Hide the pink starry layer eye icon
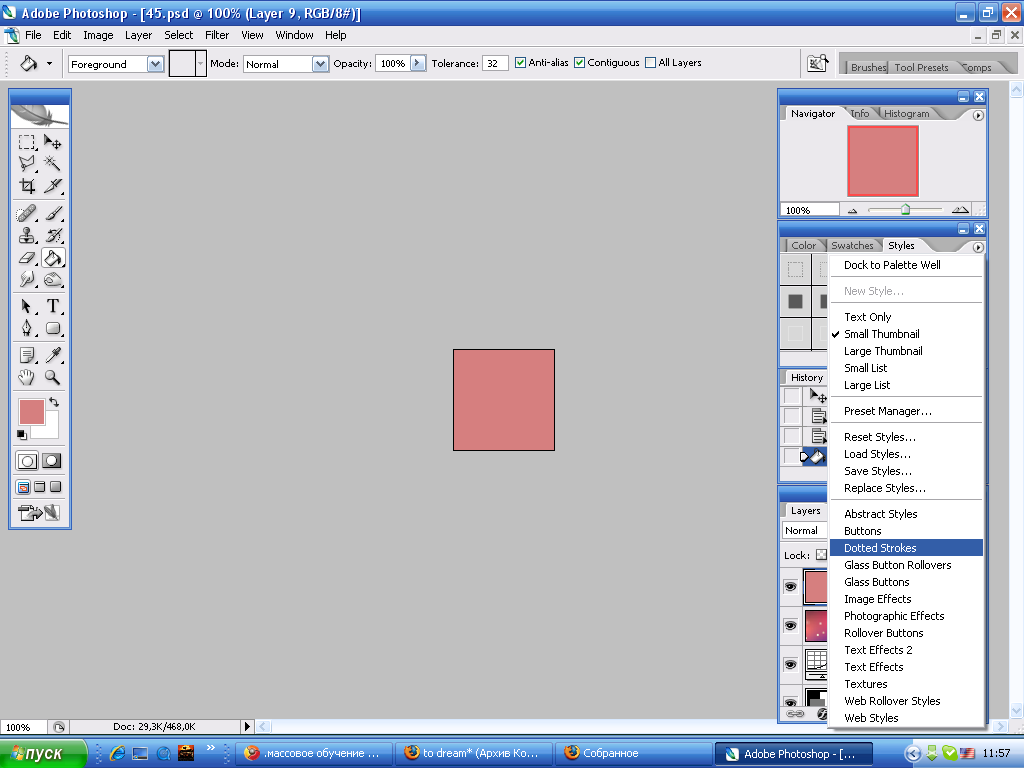This screenshot has height=768, width=1024. (790, 626)
